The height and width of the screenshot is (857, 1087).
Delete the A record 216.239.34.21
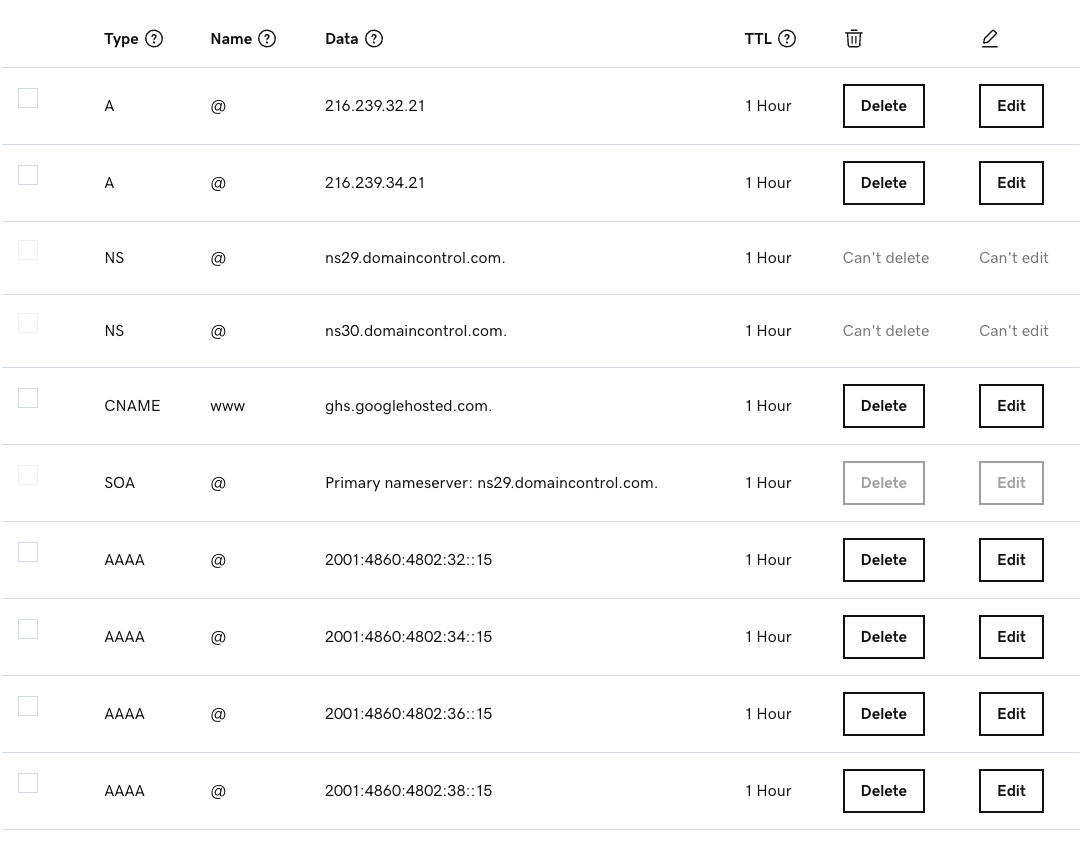tap(883, 183)
